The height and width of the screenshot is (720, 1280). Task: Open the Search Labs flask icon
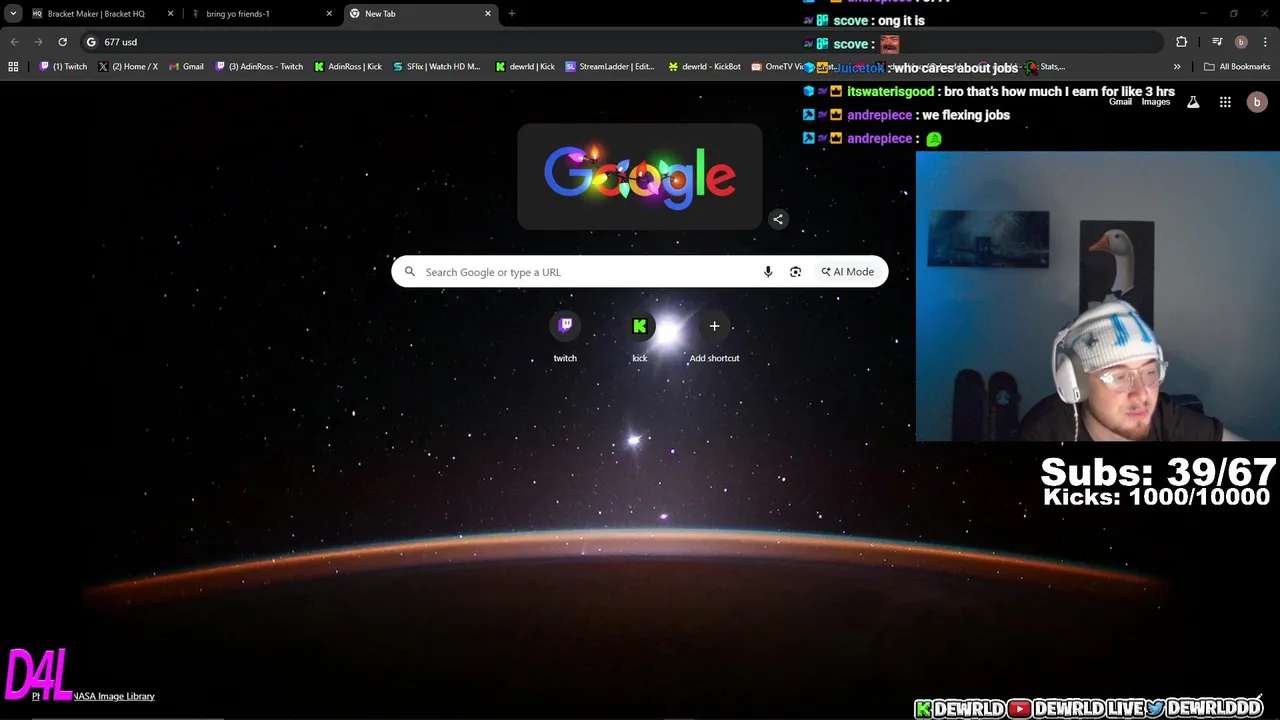1193,102
